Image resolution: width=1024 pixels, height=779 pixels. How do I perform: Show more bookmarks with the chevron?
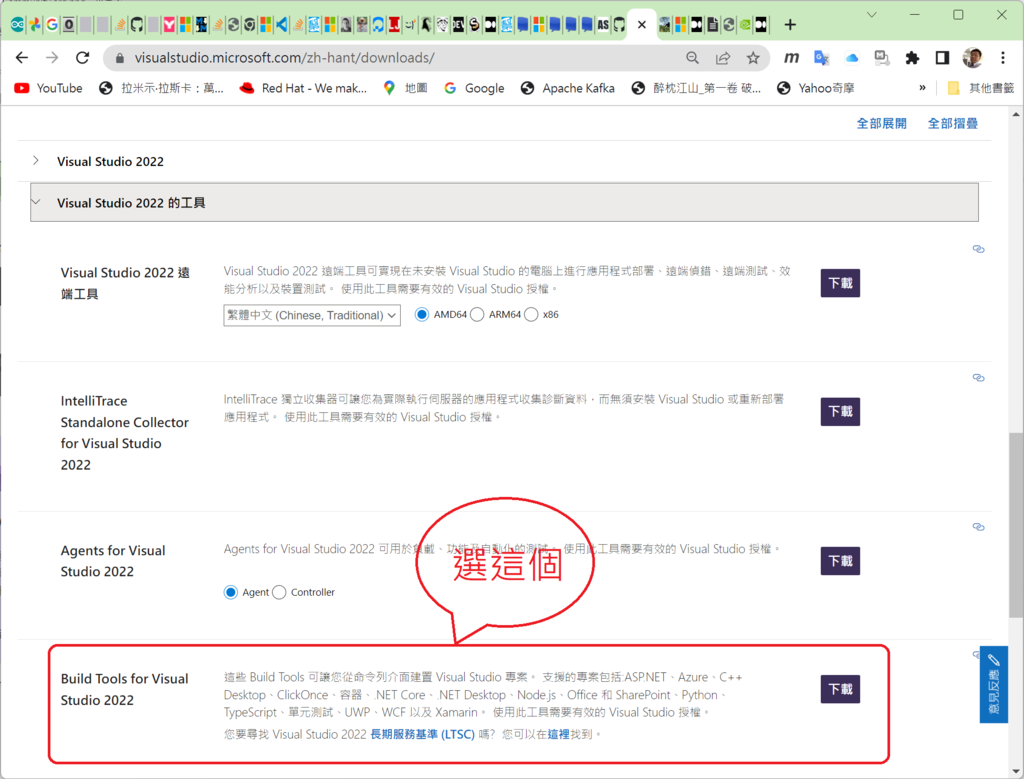tap(922, 88)
